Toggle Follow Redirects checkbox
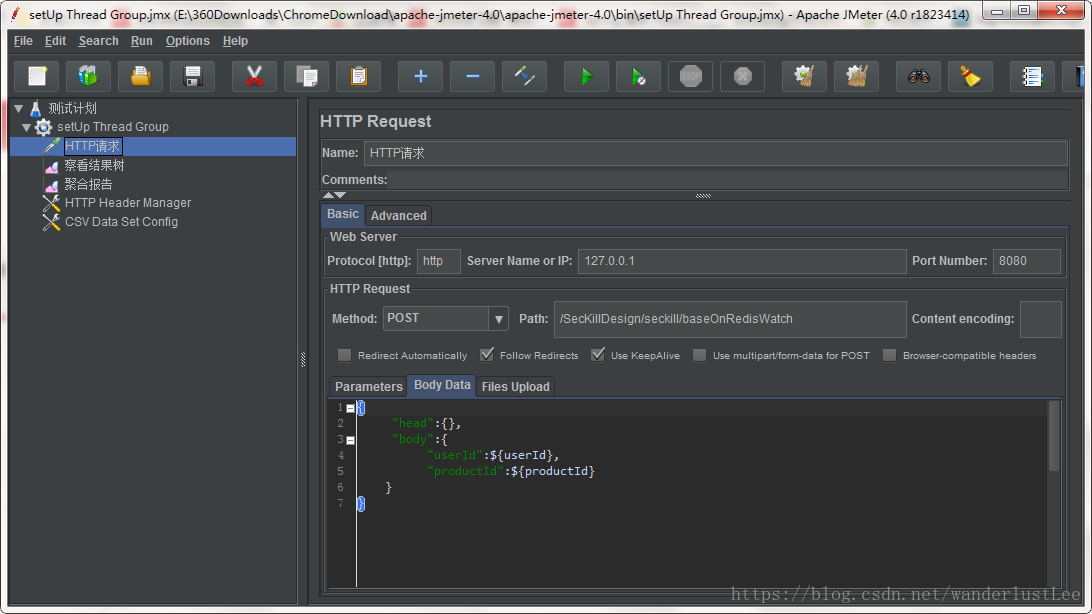 tap(487, 355)
